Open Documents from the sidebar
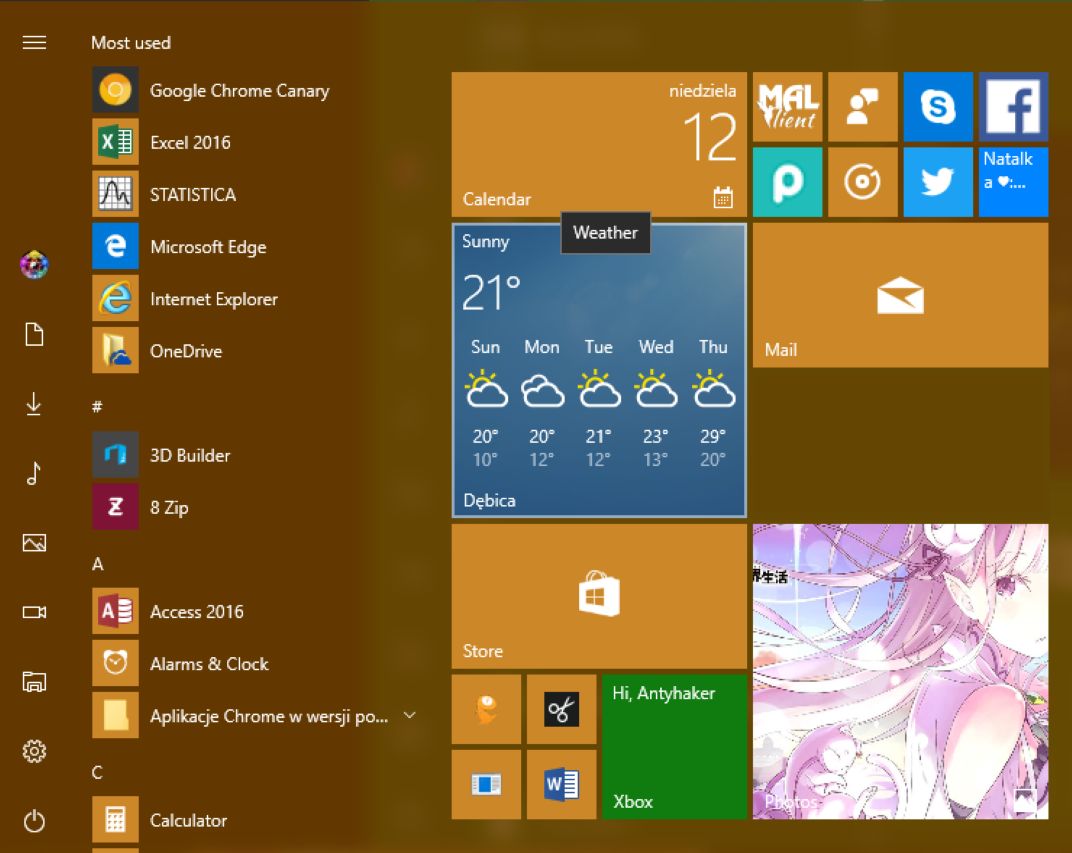 (x=34, y=334)
